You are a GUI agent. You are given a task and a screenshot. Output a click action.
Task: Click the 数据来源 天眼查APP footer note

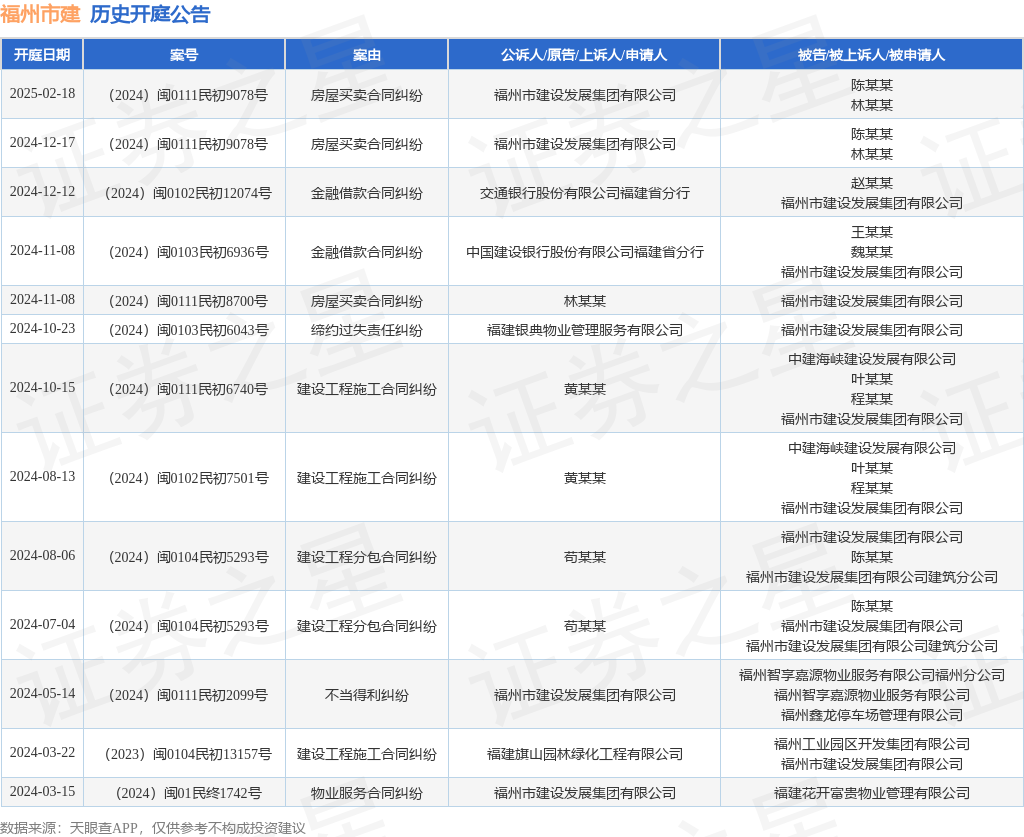coord(153,828)
